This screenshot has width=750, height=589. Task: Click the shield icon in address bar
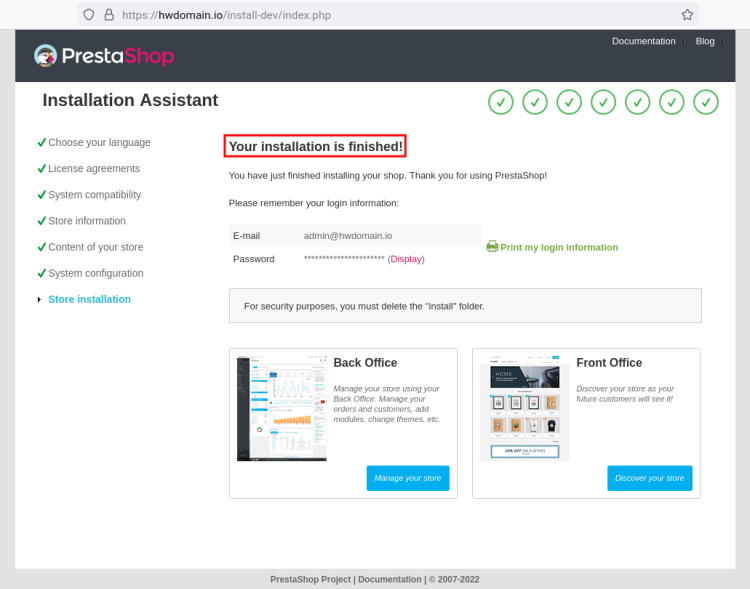89,15
